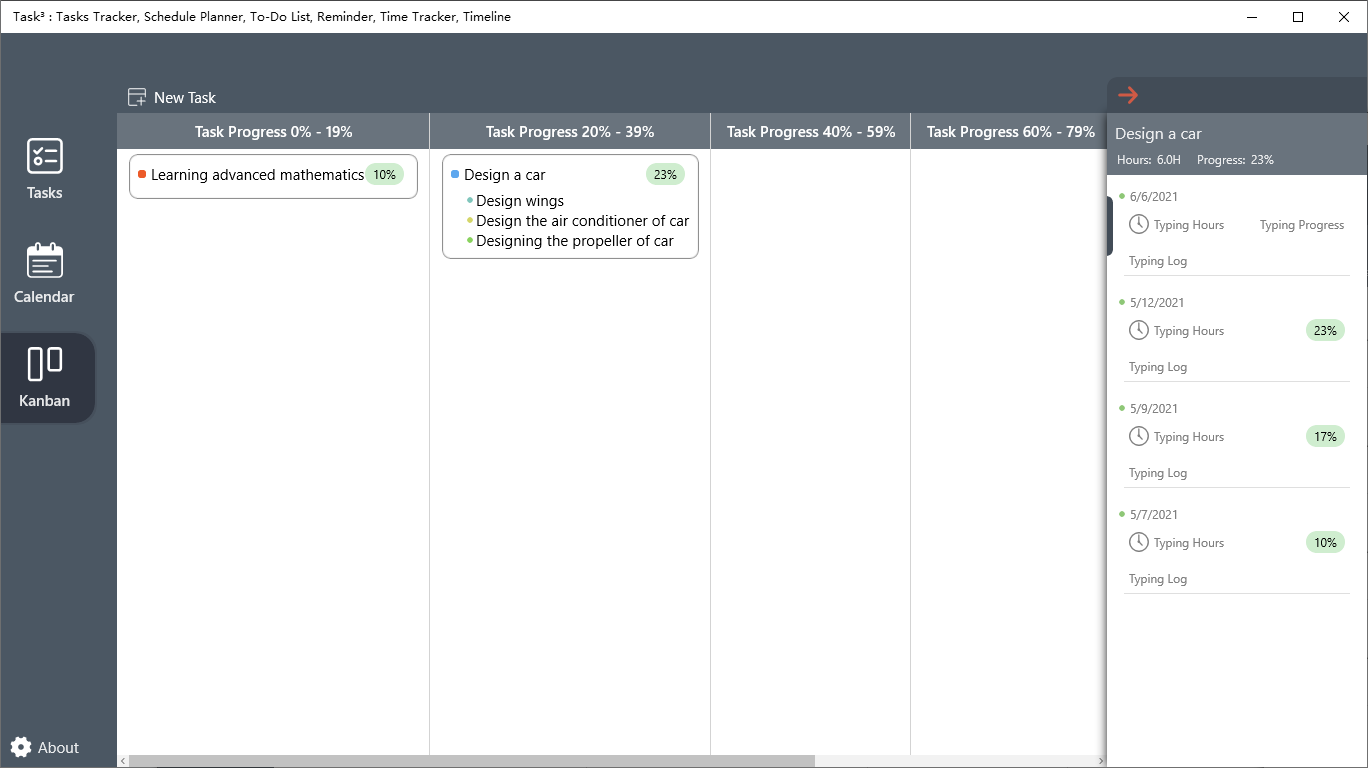Click Design a car title in detail panel
Image resolution: width=1368 pixels, height=768 pixels.
(1158, 134)
